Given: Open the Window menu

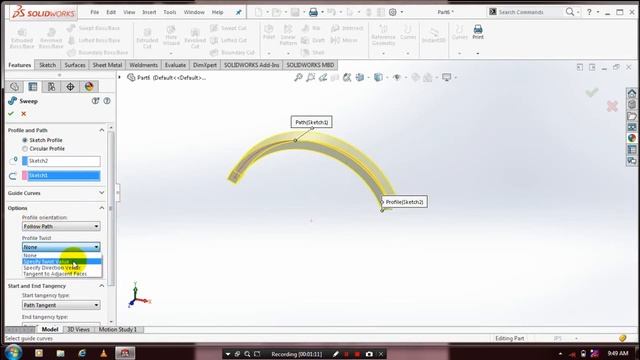Looking at the screenshot, I should (x=194, y=12).
